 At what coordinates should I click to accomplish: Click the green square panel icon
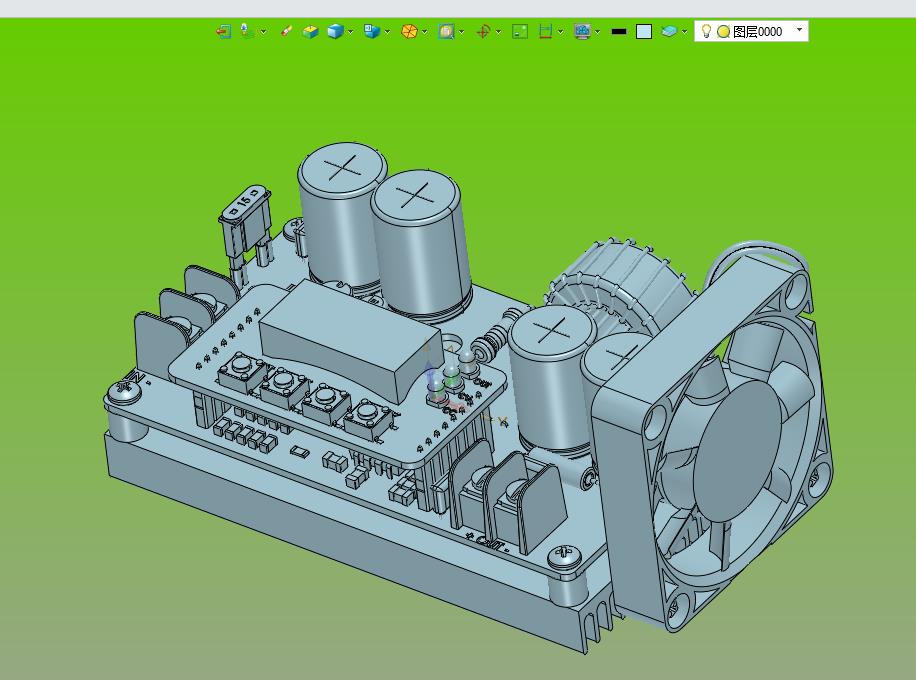pos(520,32)
